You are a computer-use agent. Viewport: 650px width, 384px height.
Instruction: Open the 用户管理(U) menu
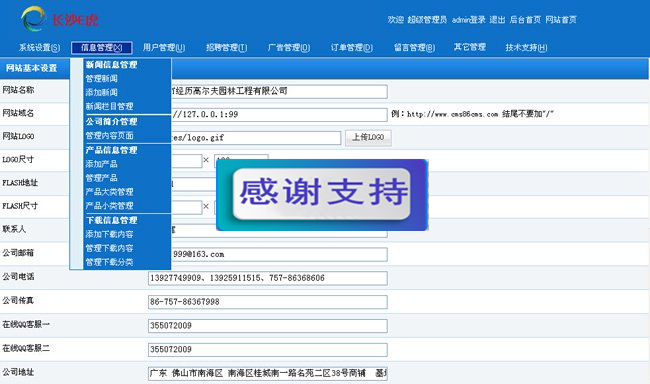[164, 48]
